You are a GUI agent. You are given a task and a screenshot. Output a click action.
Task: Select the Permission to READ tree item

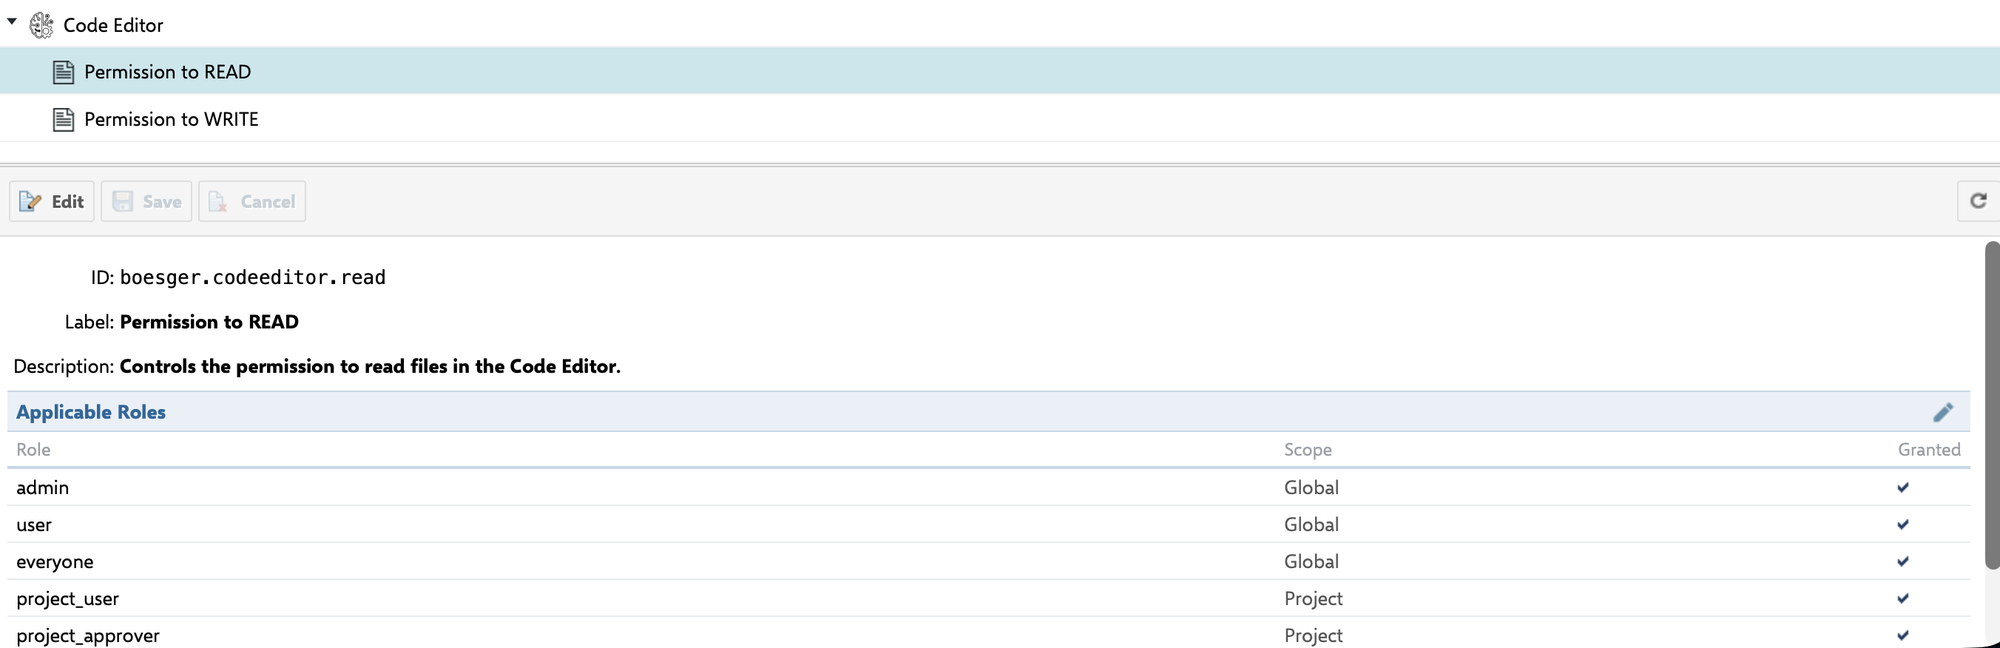[167, 72]
